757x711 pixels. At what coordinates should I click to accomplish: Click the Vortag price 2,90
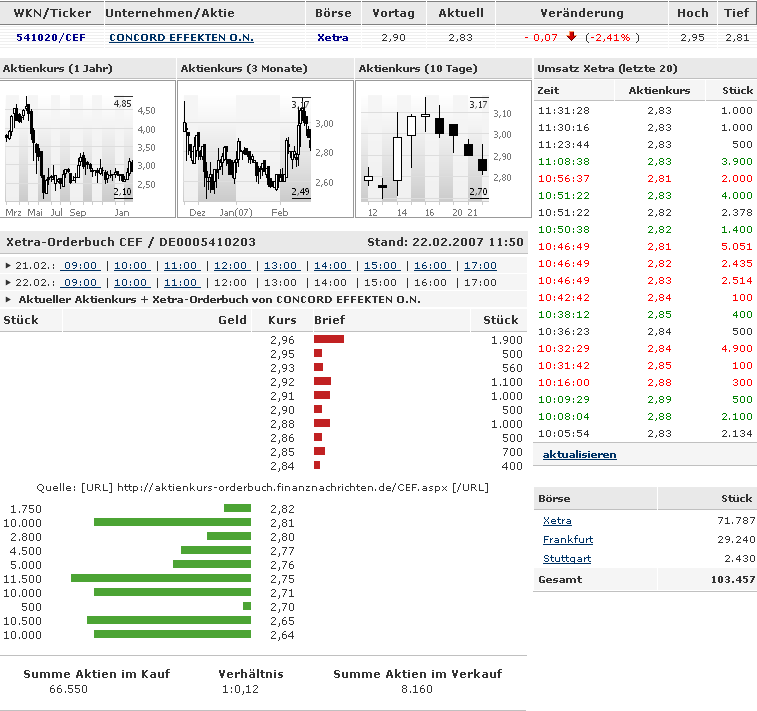(393, 38)
